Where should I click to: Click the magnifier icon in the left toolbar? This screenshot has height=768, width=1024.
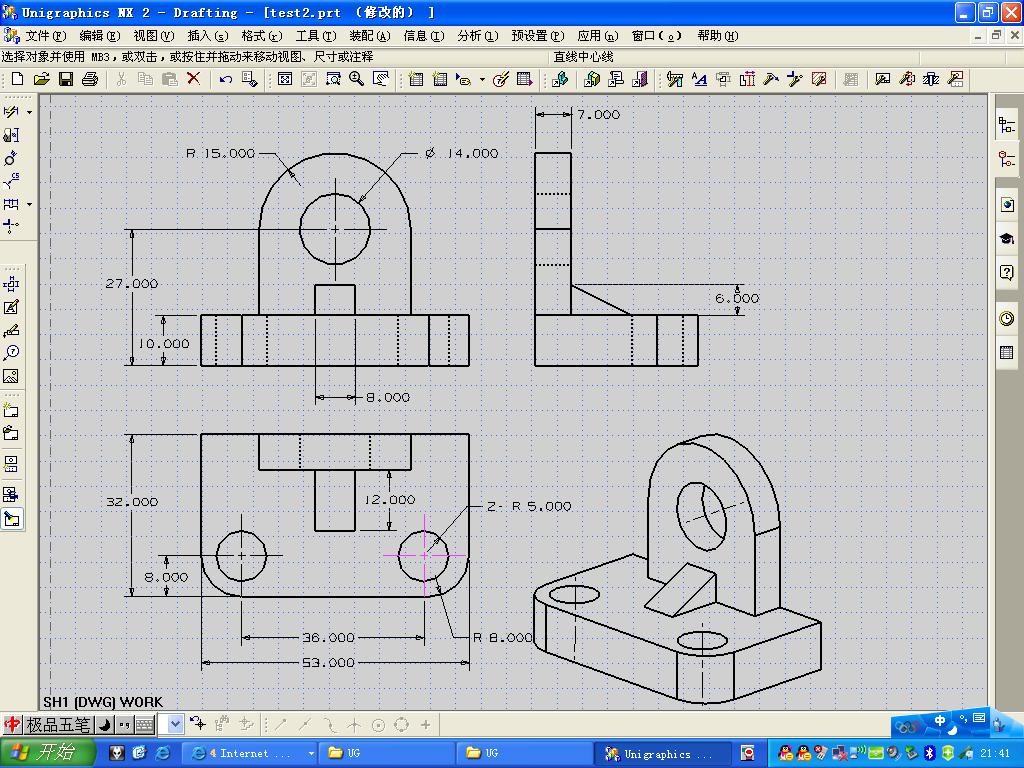tap(11, 353)
